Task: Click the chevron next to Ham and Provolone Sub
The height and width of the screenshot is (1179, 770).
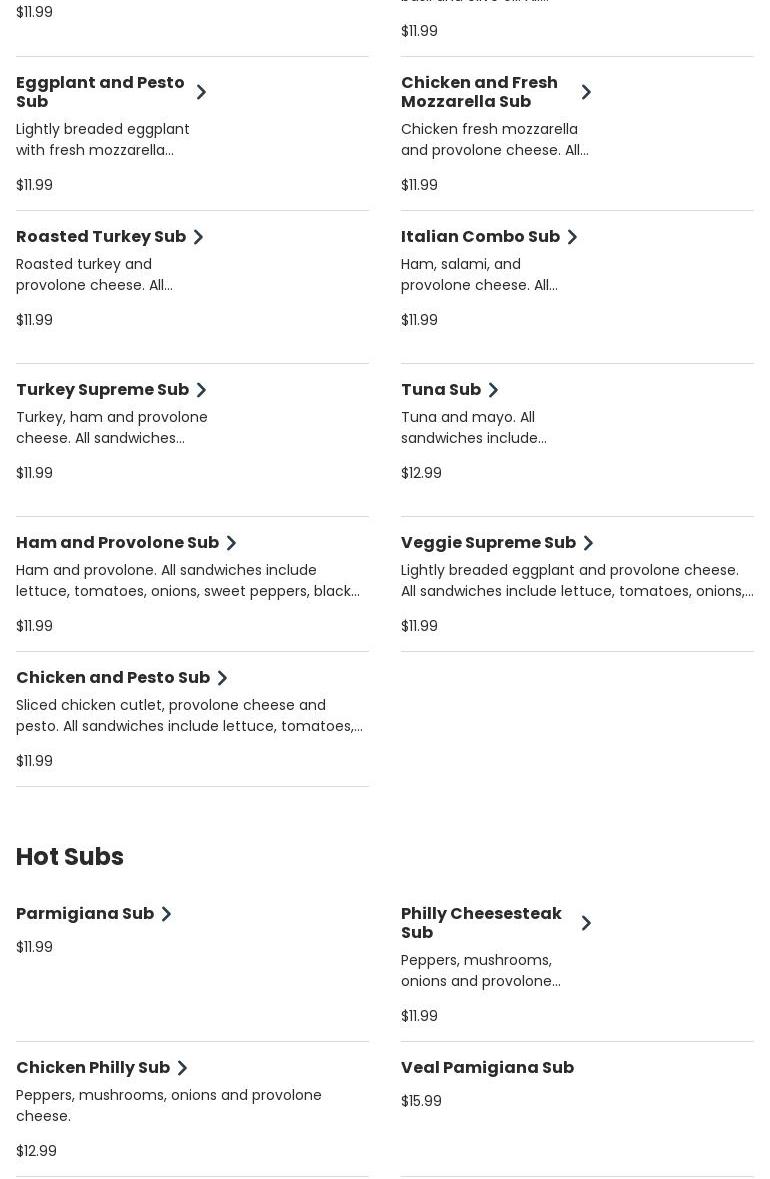Action: pos(231,543)
